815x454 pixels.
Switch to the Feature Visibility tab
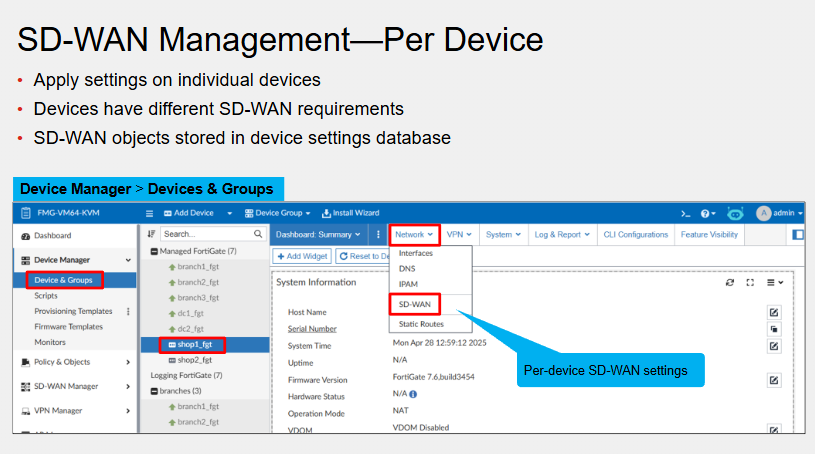coord(709,235)
